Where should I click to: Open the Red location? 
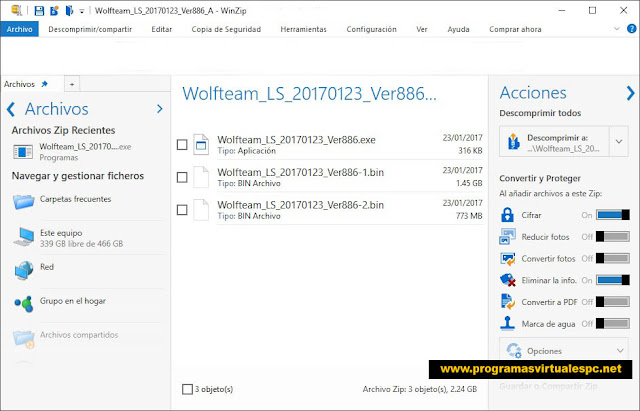point(47,267)
